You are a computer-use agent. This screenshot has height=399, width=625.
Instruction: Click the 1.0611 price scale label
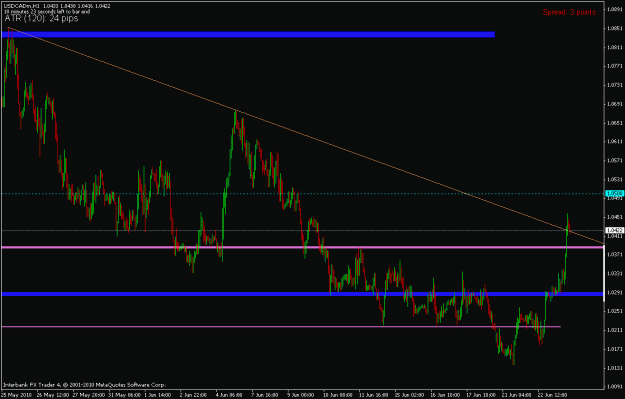(x=615, y=142)
